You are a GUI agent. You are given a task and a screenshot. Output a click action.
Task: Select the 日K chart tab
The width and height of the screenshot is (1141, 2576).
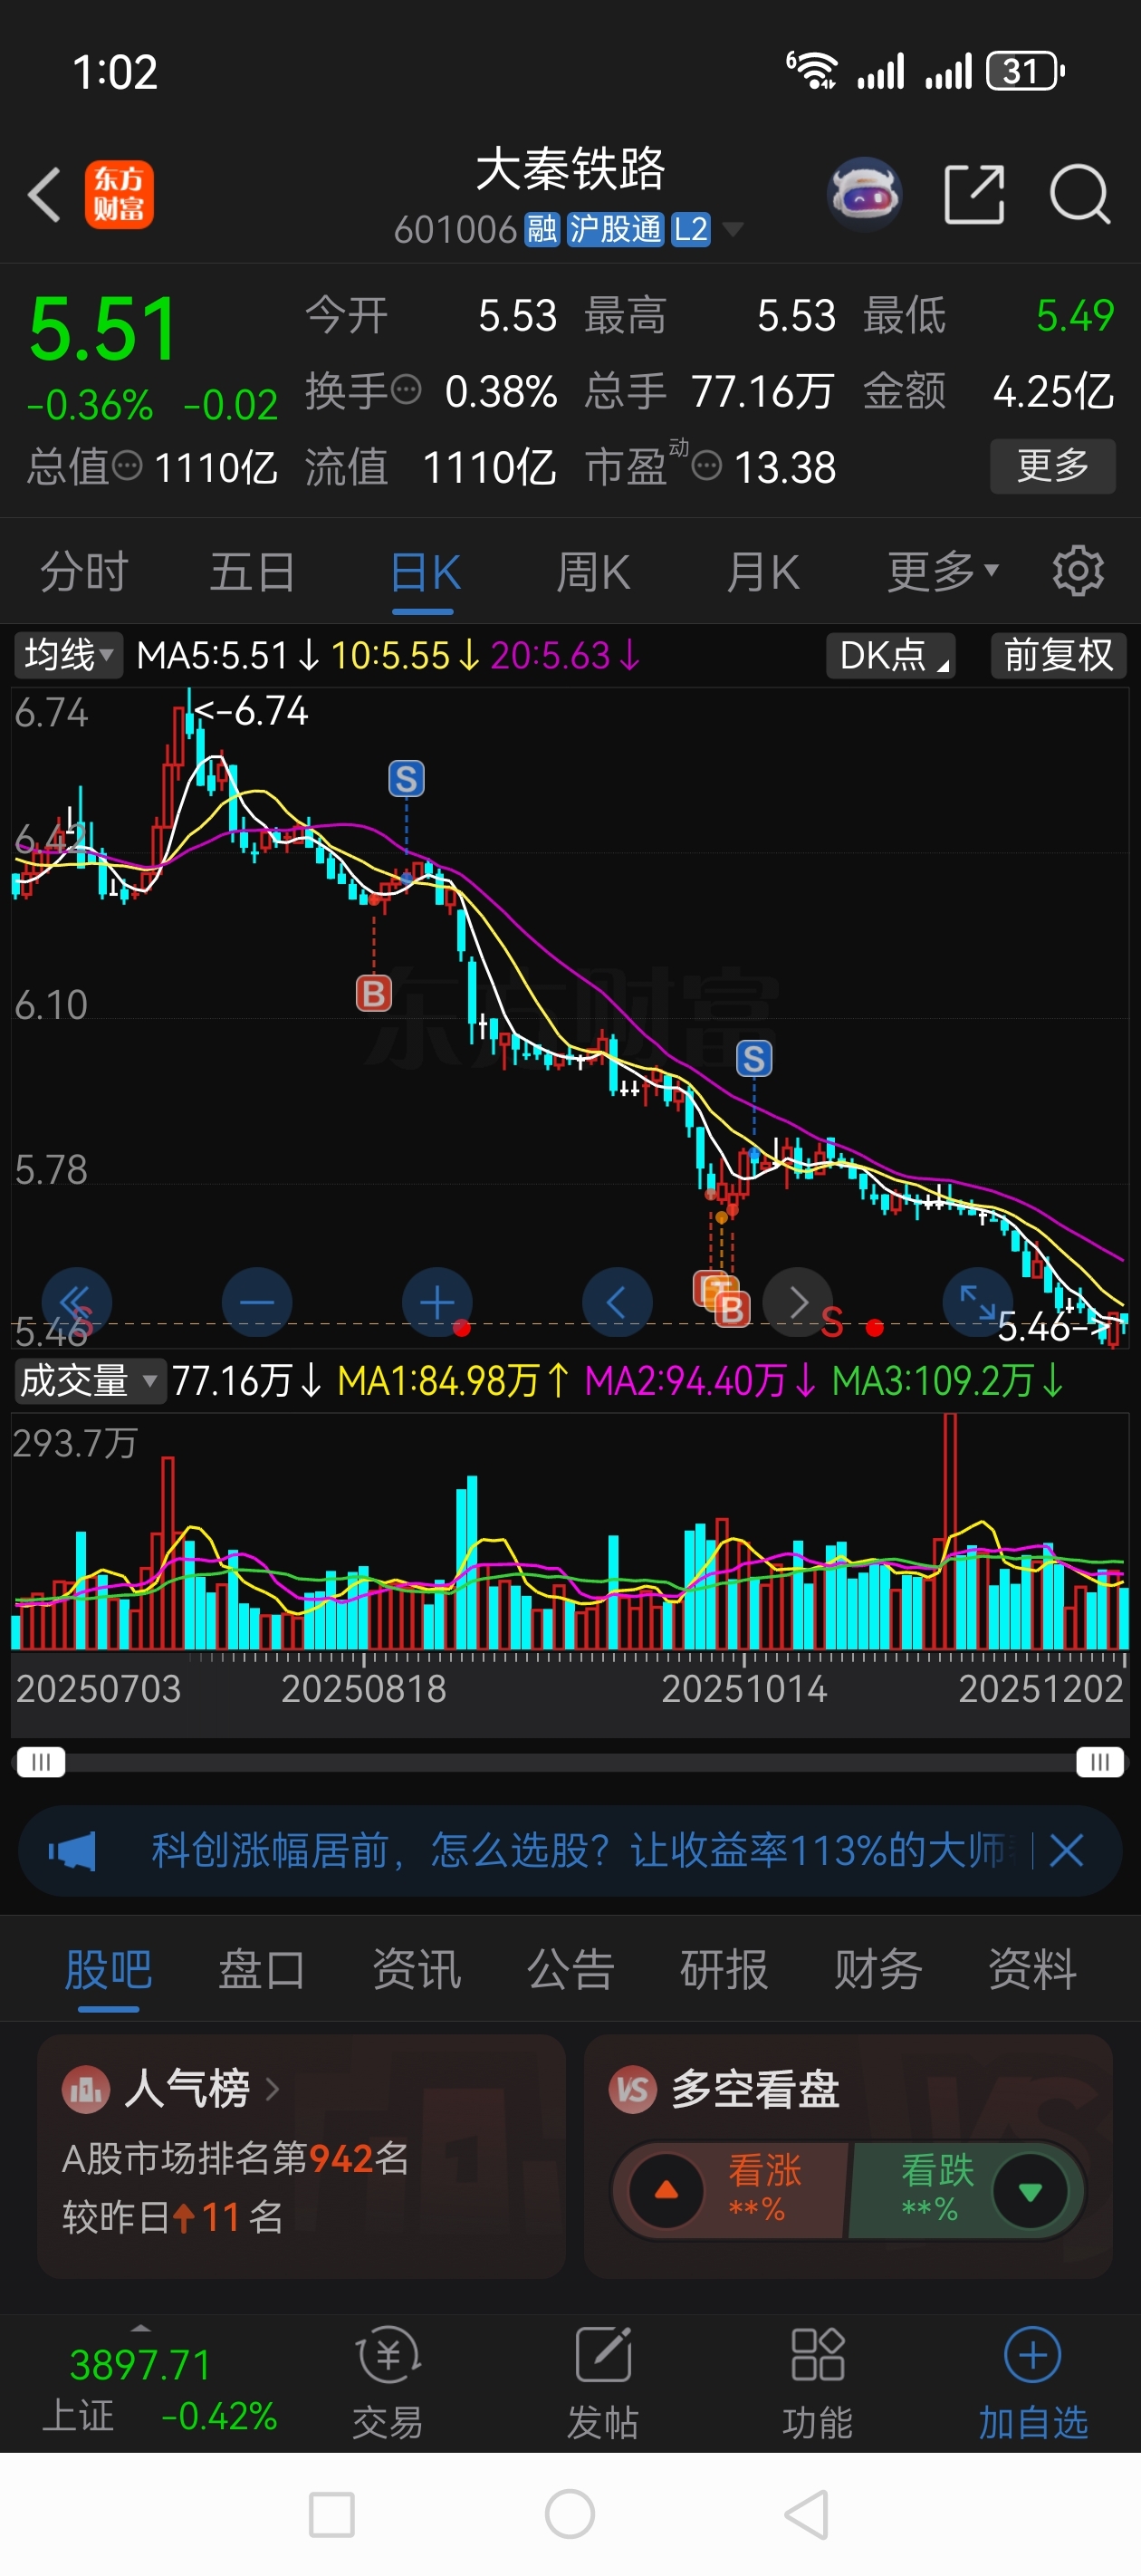pos(425,575)
